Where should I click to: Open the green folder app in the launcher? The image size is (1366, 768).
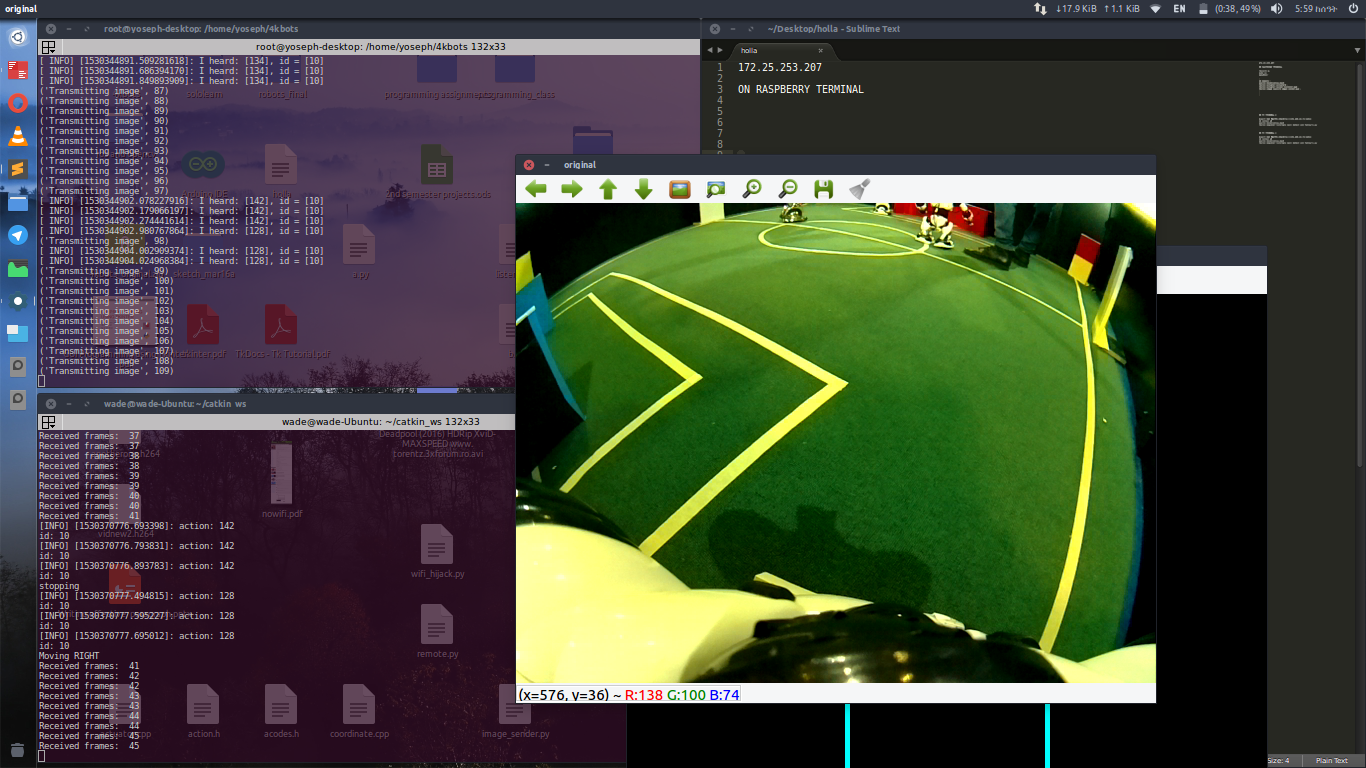point(18,268)
